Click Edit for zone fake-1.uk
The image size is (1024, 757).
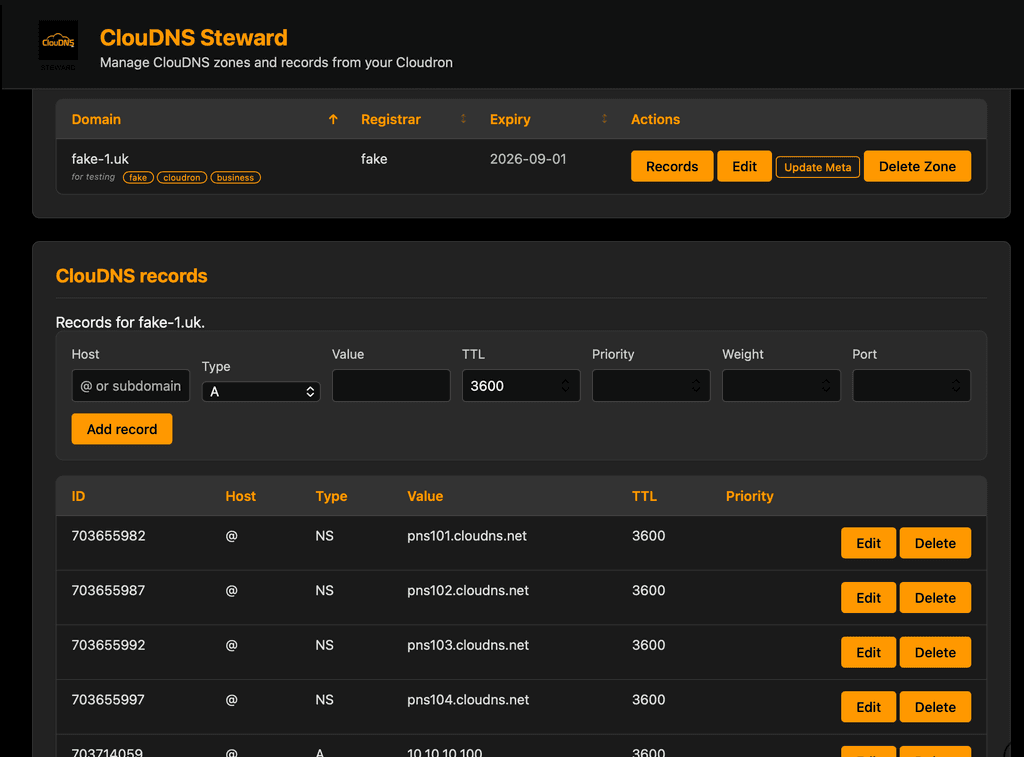[744, 166]
